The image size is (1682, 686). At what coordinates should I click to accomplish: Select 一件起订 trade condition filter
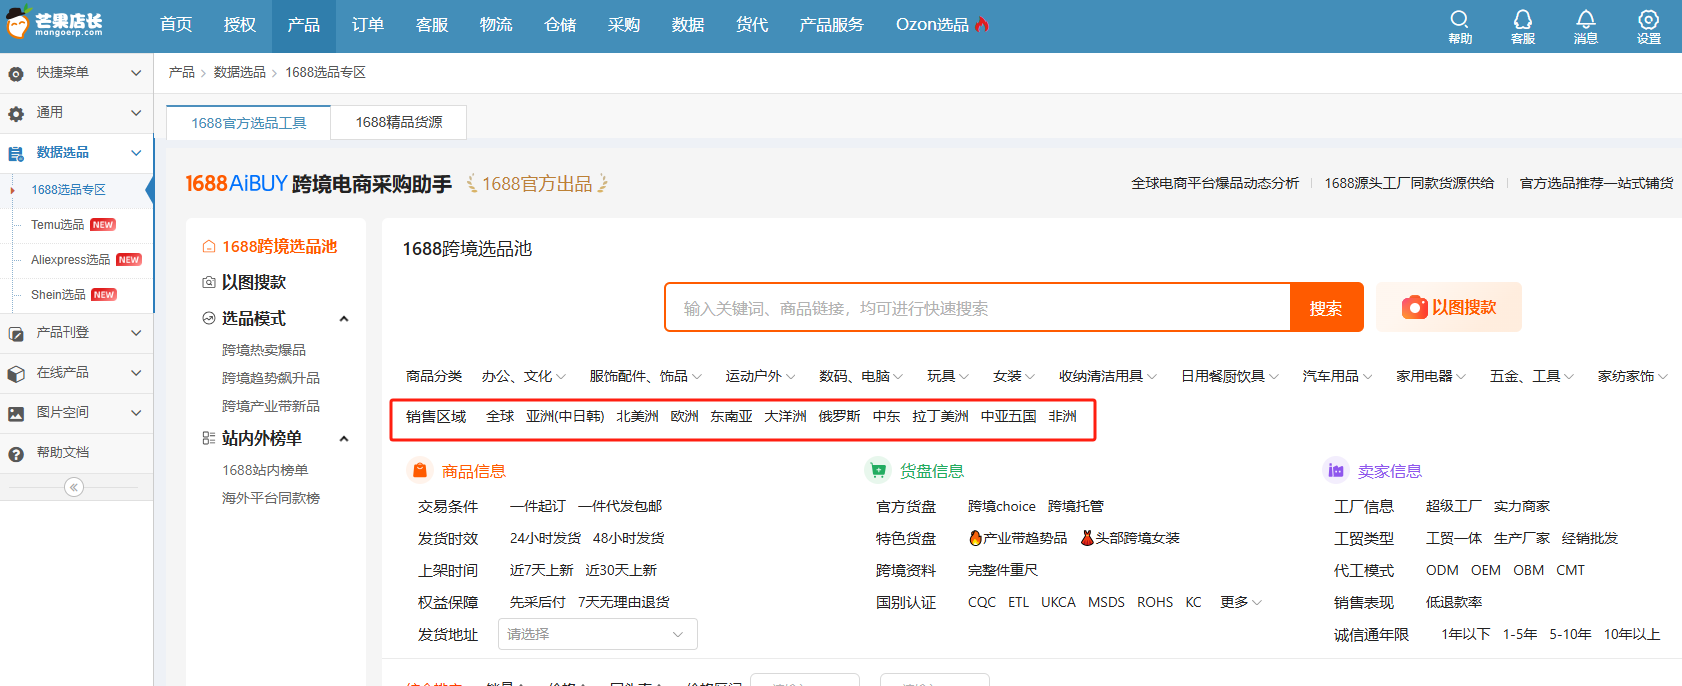538,506
